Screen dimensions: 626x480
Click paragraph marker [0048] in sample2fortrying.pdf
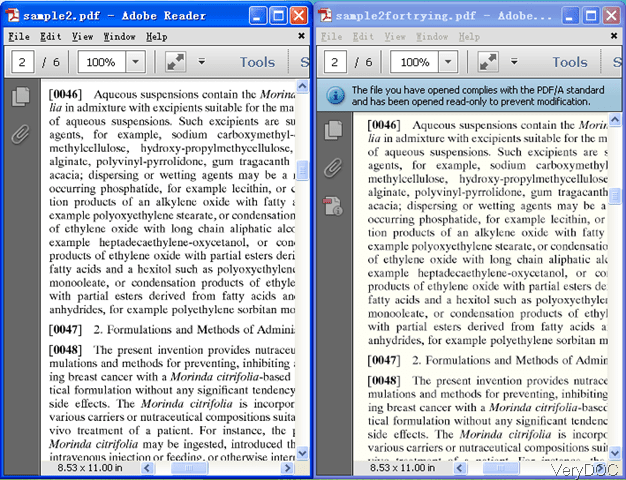tap(384, 381)
